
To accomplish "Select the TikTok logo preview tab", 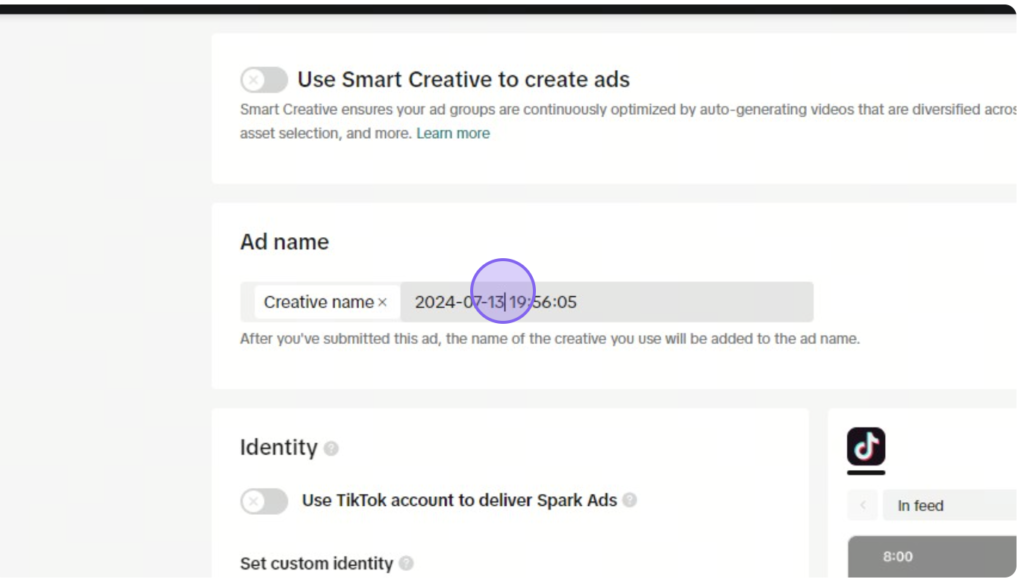I will [x=866, y=447].
